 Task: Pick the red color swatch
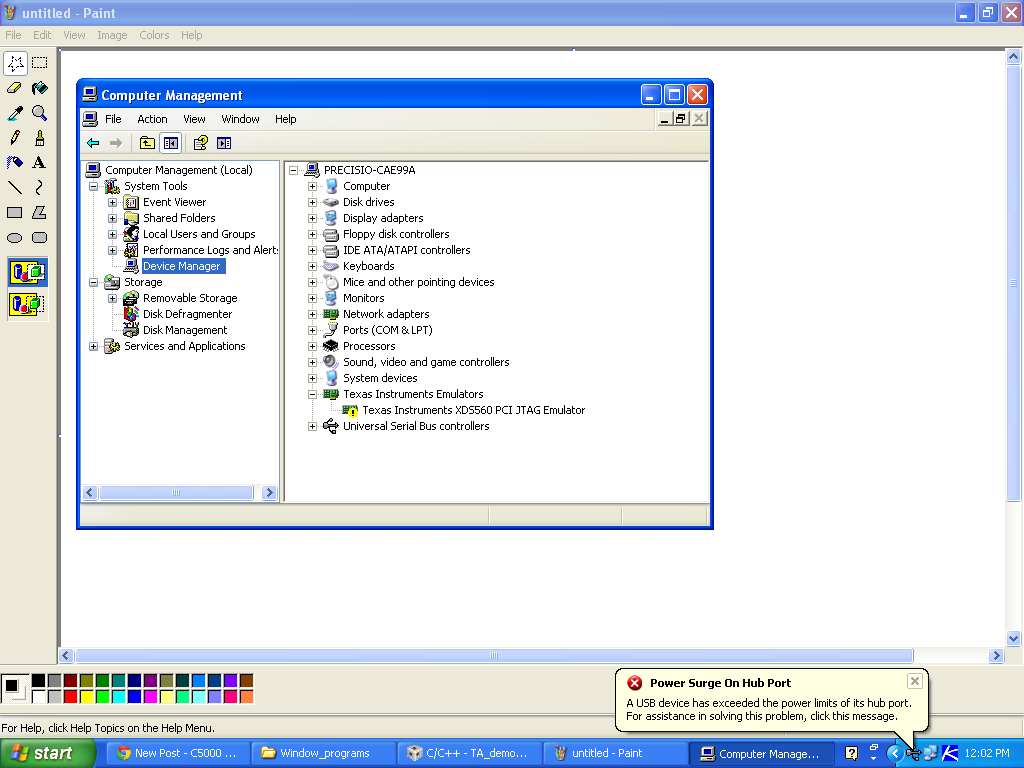tap(71, 697)
